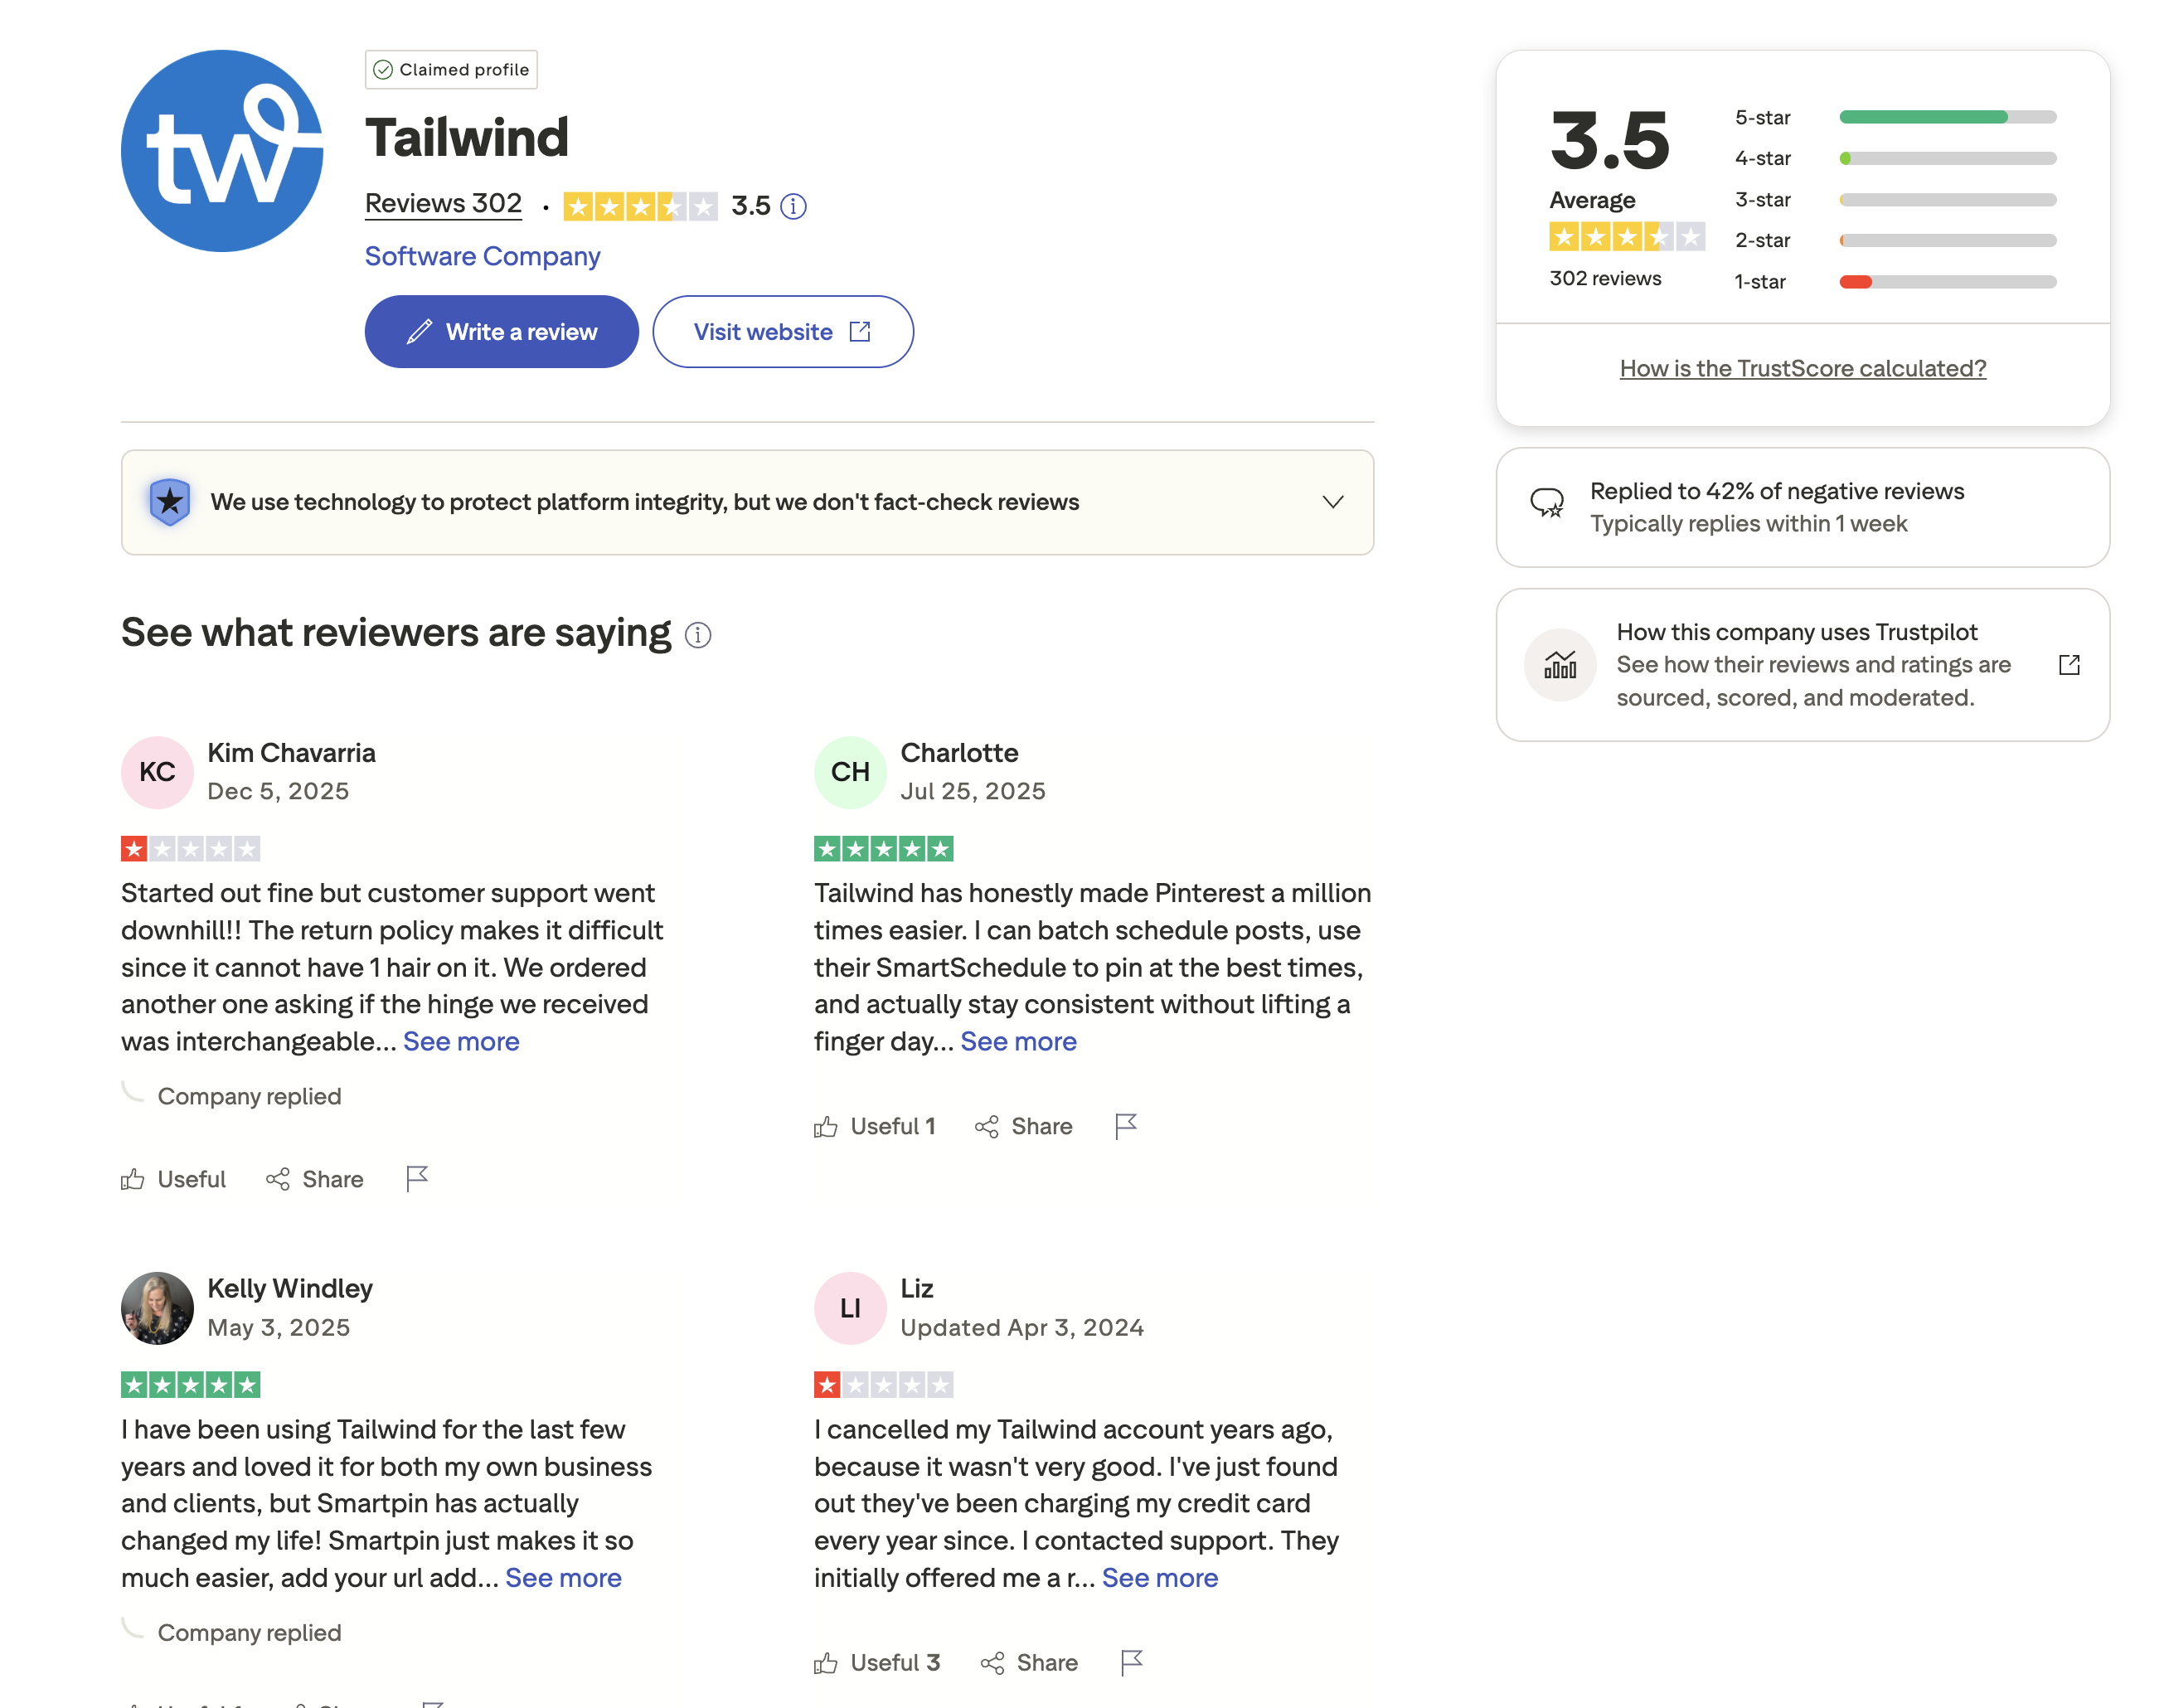
Task: Click the shield platform integrity icon
Action: [170, 502]
